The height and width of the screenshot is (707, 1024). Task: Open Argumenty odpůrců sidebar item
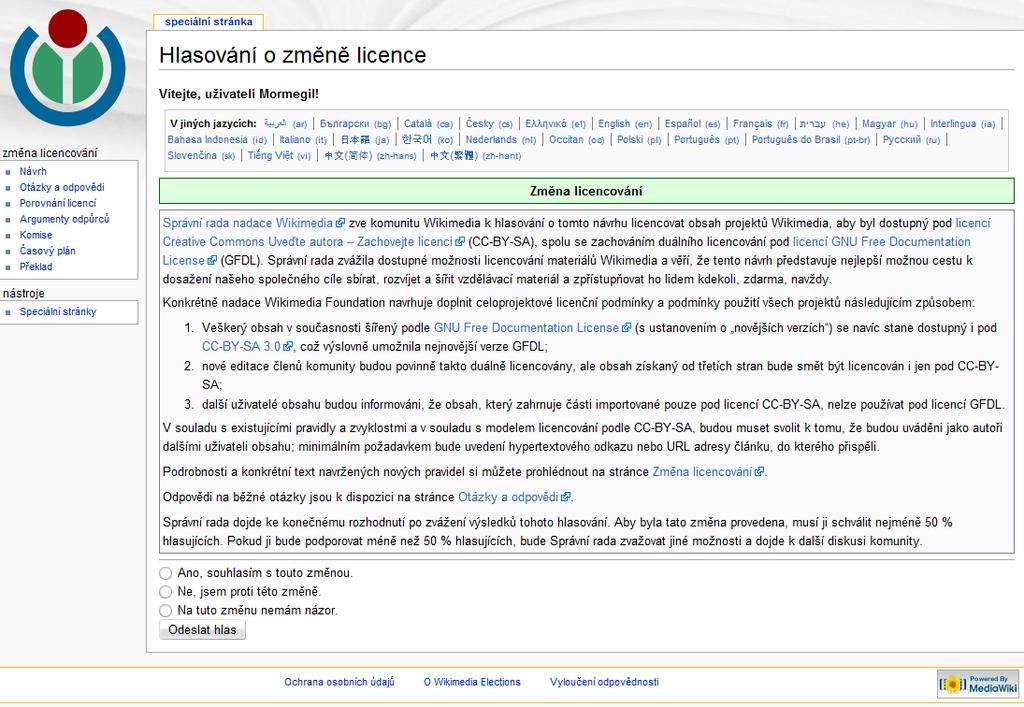(x=65, y=219)
